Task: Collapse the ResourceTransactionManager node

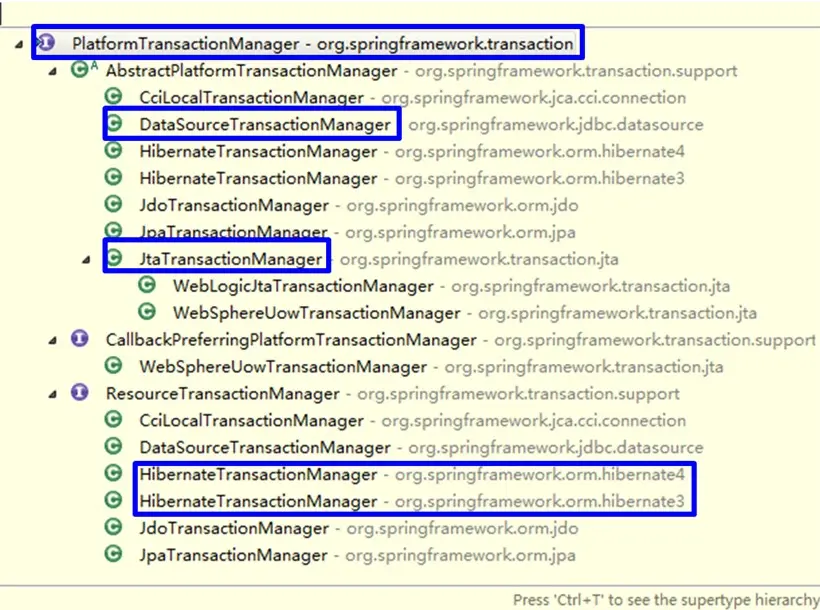Action: click(52, 395)
